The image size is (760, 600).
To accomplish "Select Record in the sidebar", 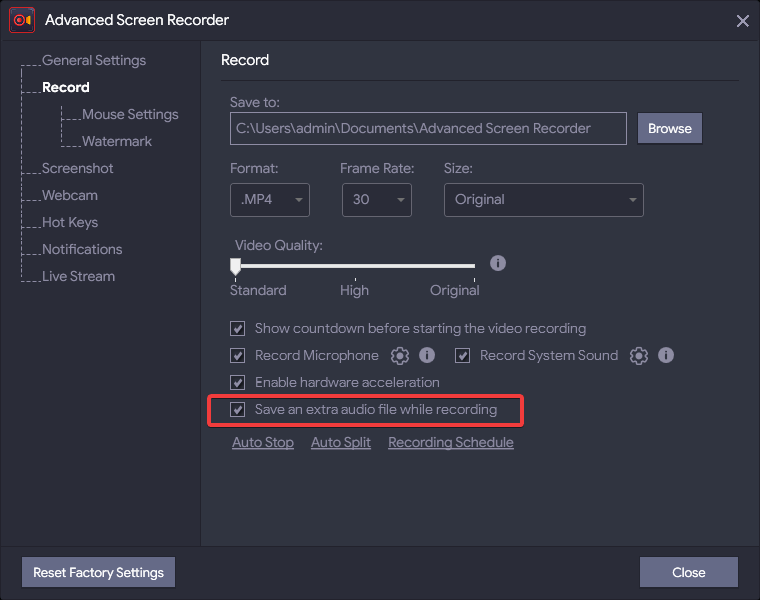I will point(66,87).
